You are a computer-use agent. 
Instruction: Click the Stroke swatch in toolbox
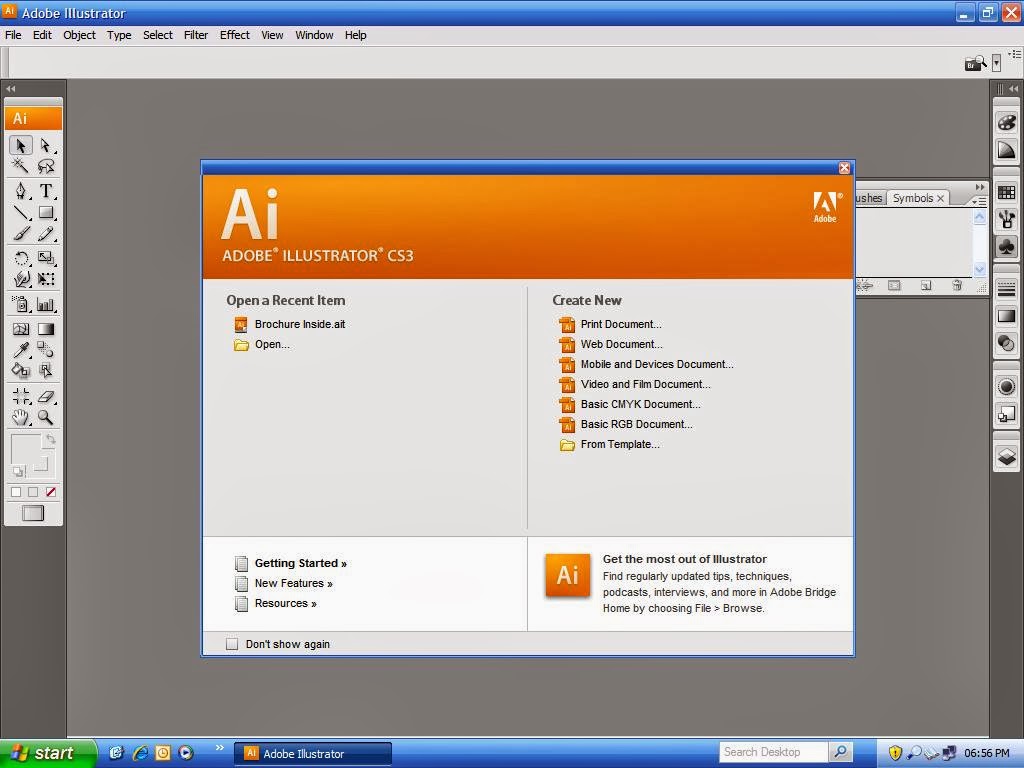pyautogui.click(x=39, y=463)
